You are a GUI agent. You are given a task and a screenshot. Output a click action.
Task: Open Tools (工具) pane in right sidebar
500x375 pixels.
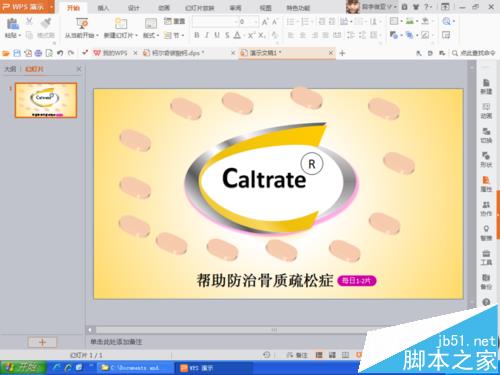[x=486, y=257]
